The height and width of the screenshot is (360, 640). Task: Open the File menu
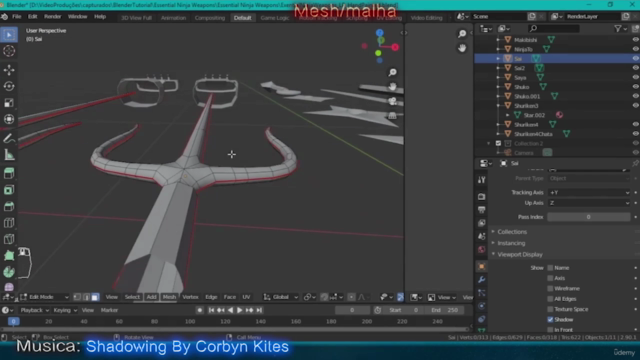click(x=17, y=17)
